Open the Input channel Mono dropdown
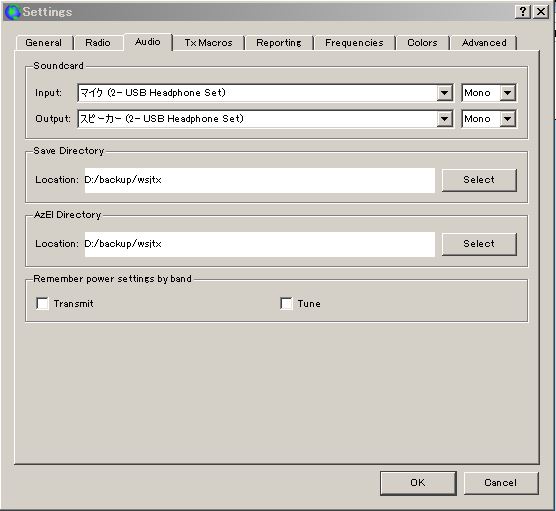The image size is (556, 511). pos(489,93)
